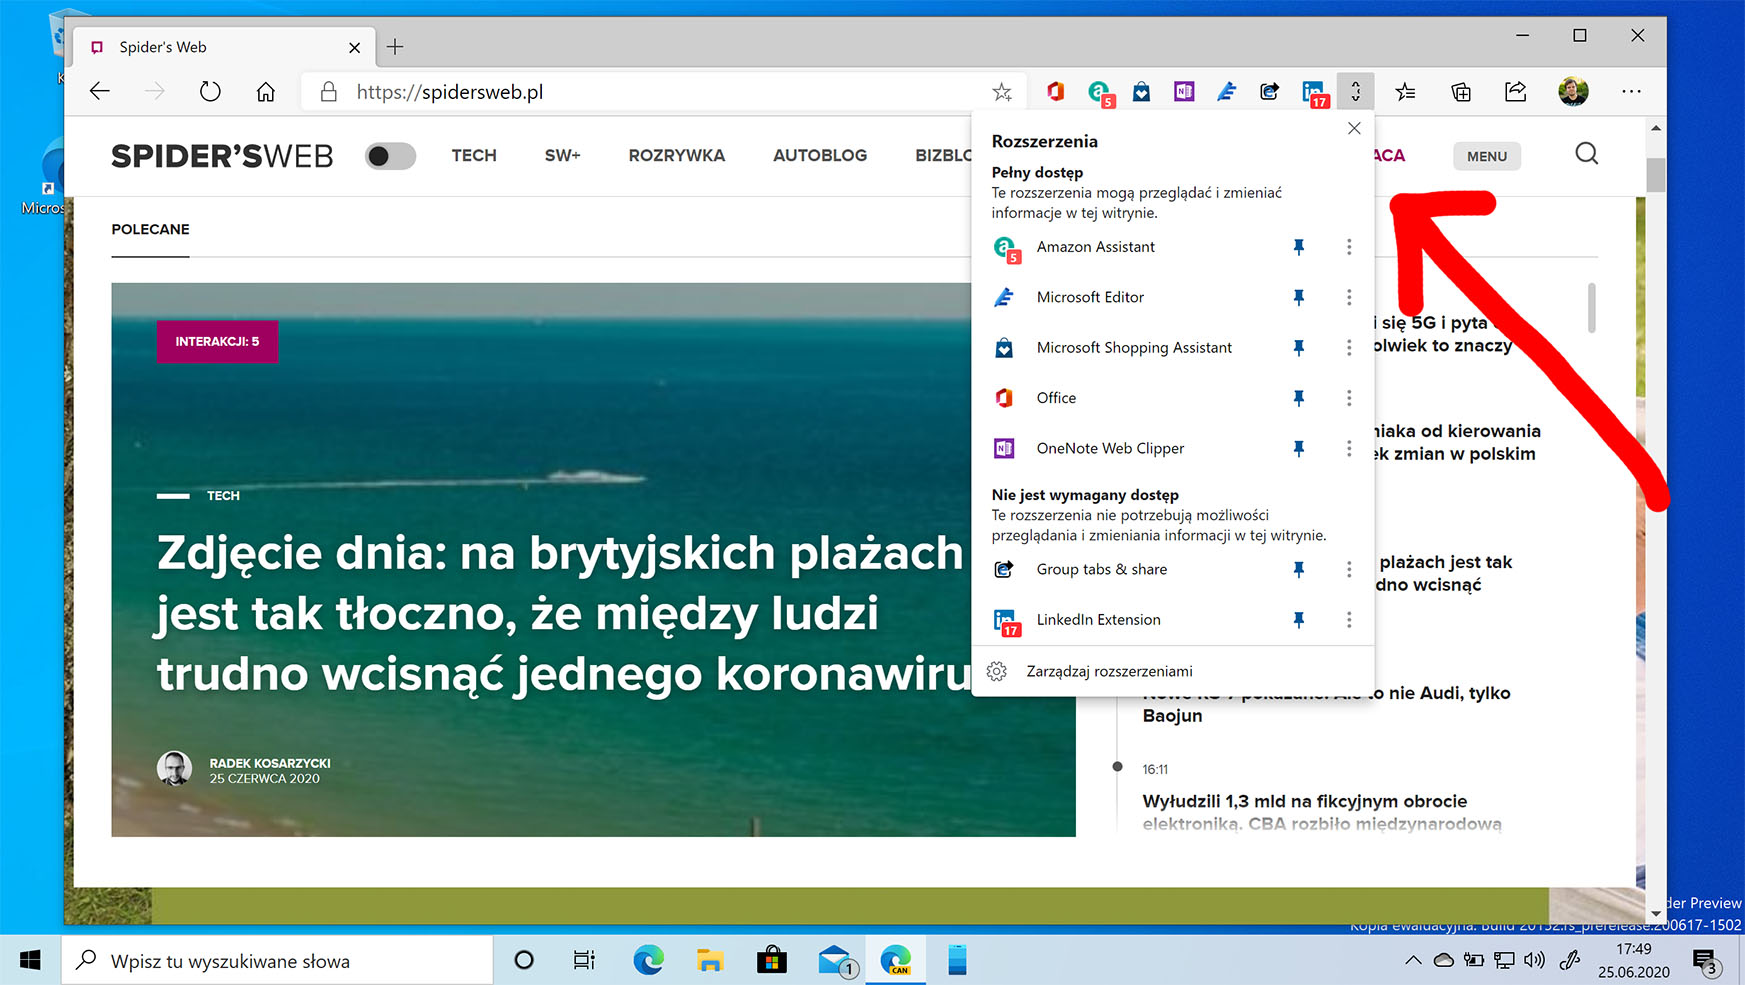Unpin Group tabs & share from toolbar
The height and width of the screenshot is (985, 1745).
1298,569
